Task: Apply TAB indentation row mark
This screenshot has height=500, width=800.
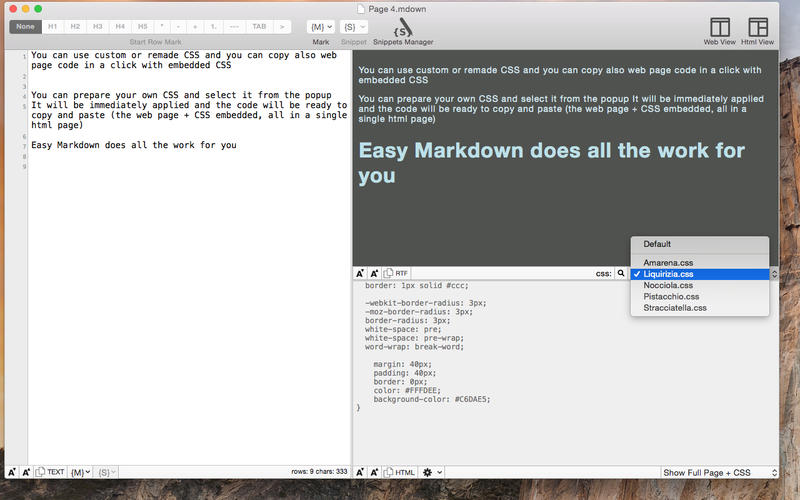Action: click(x=259, y=27)
